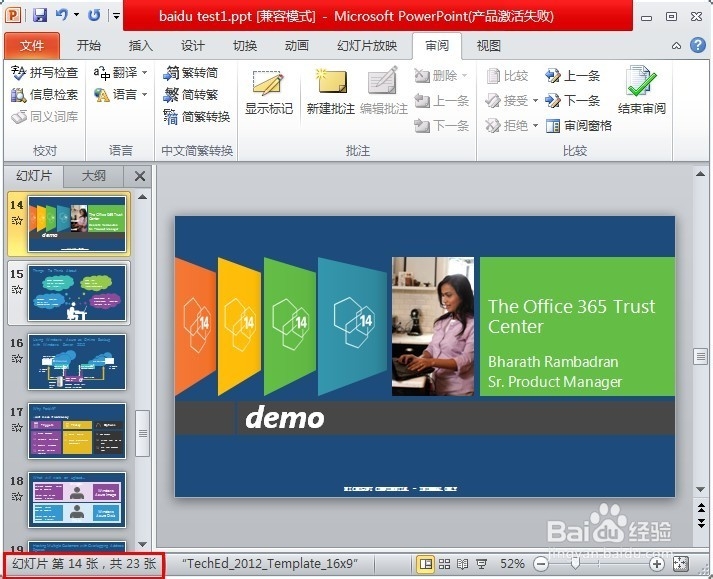
Task: Switch to Normal view icon
Action: tap(426, 564)
